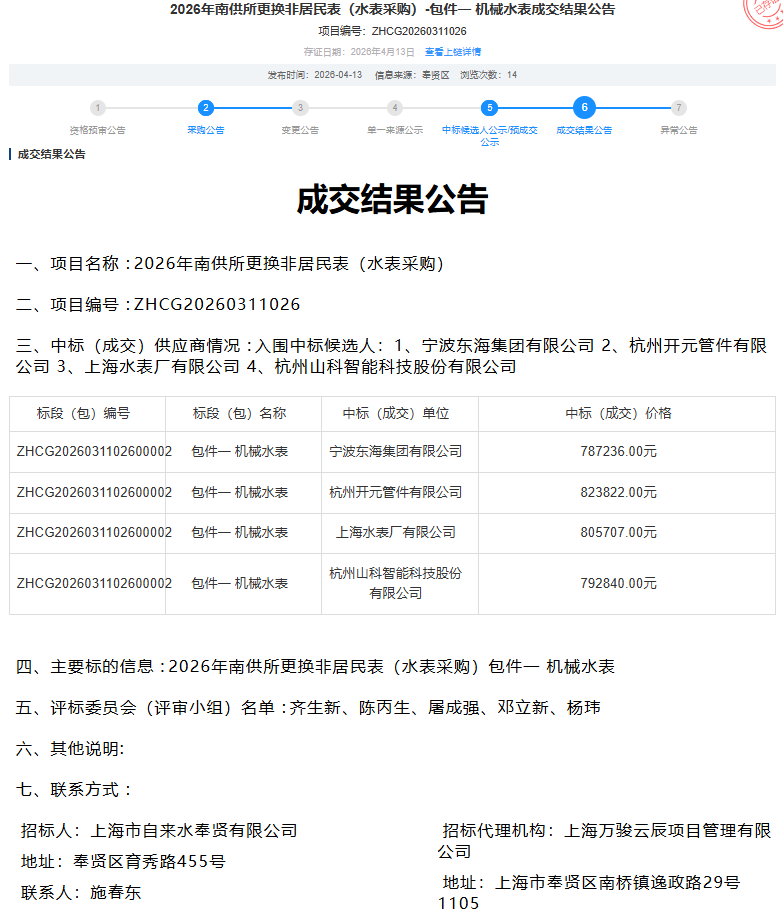783x914 pixels.
Task: Click the grey step 3 circle
Action: click(300, 108)
